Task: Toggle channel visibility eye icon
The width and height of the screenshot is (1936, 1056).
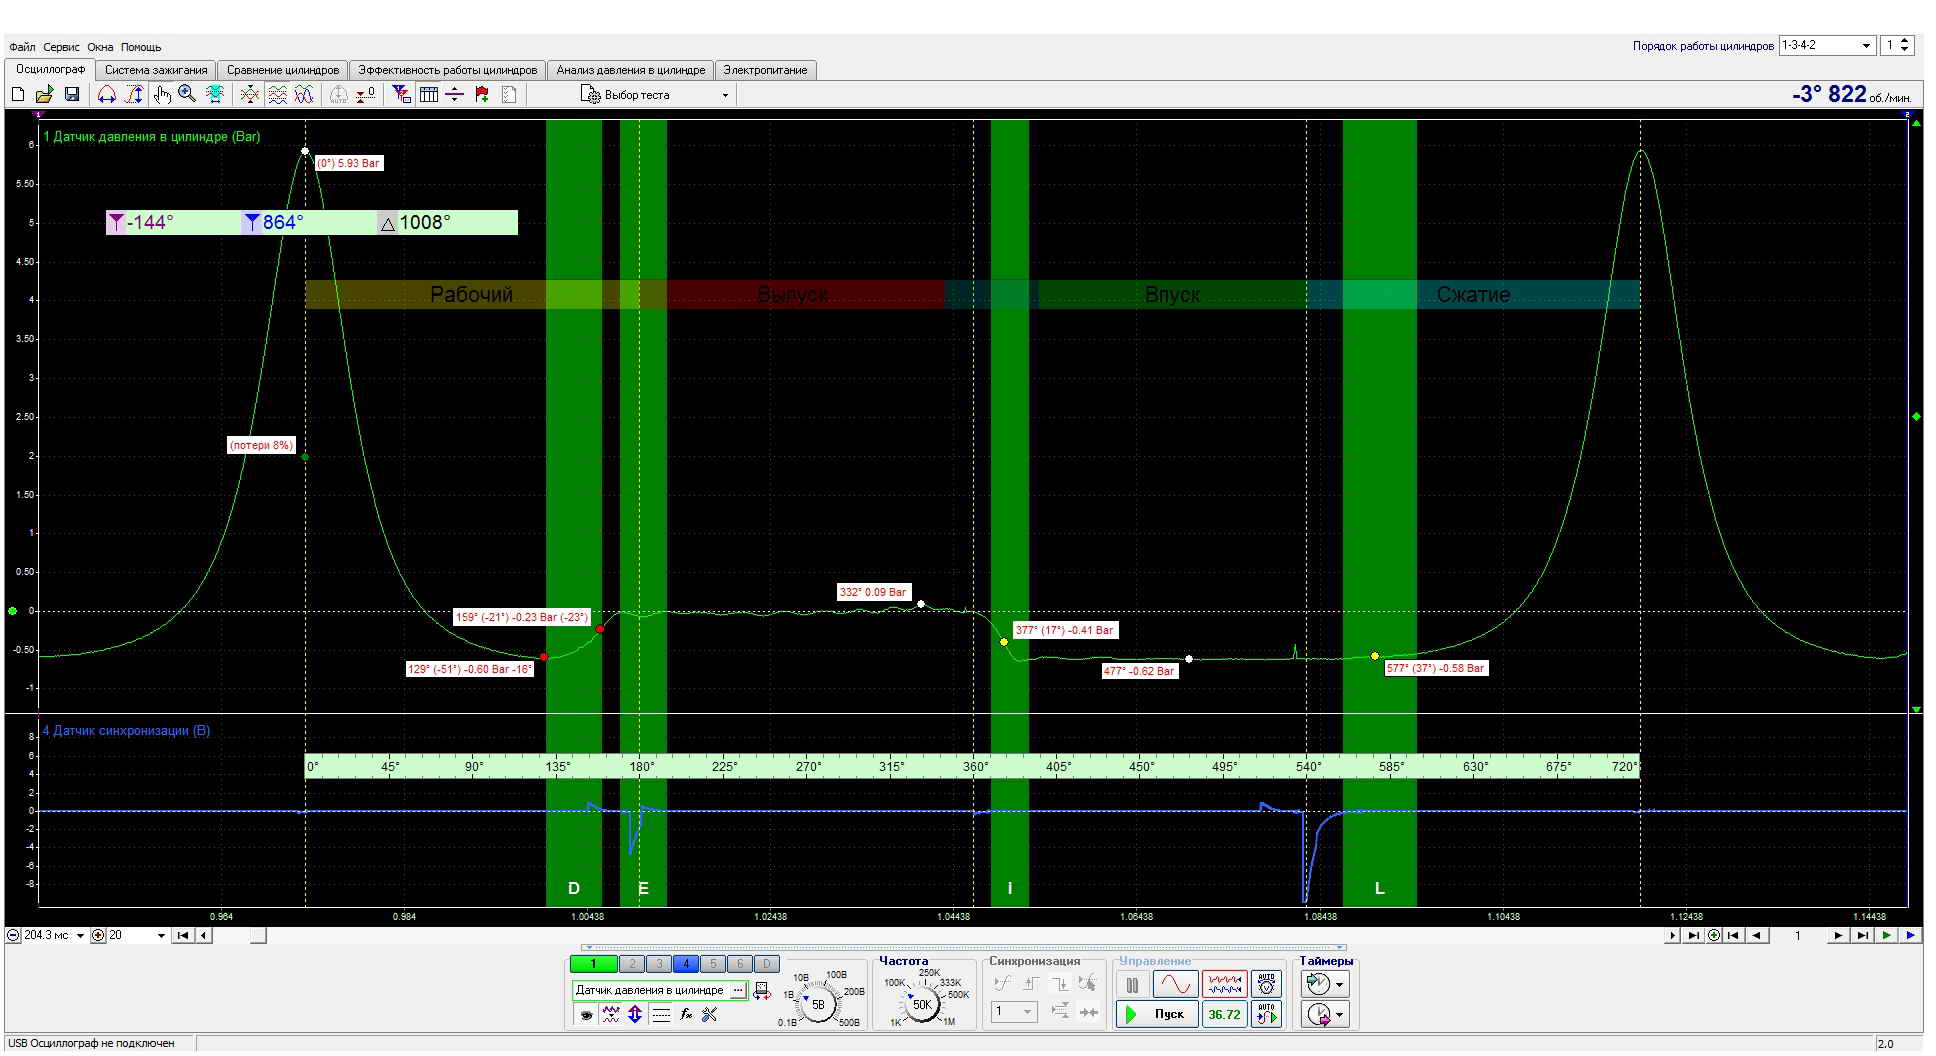Action: 586,1014
